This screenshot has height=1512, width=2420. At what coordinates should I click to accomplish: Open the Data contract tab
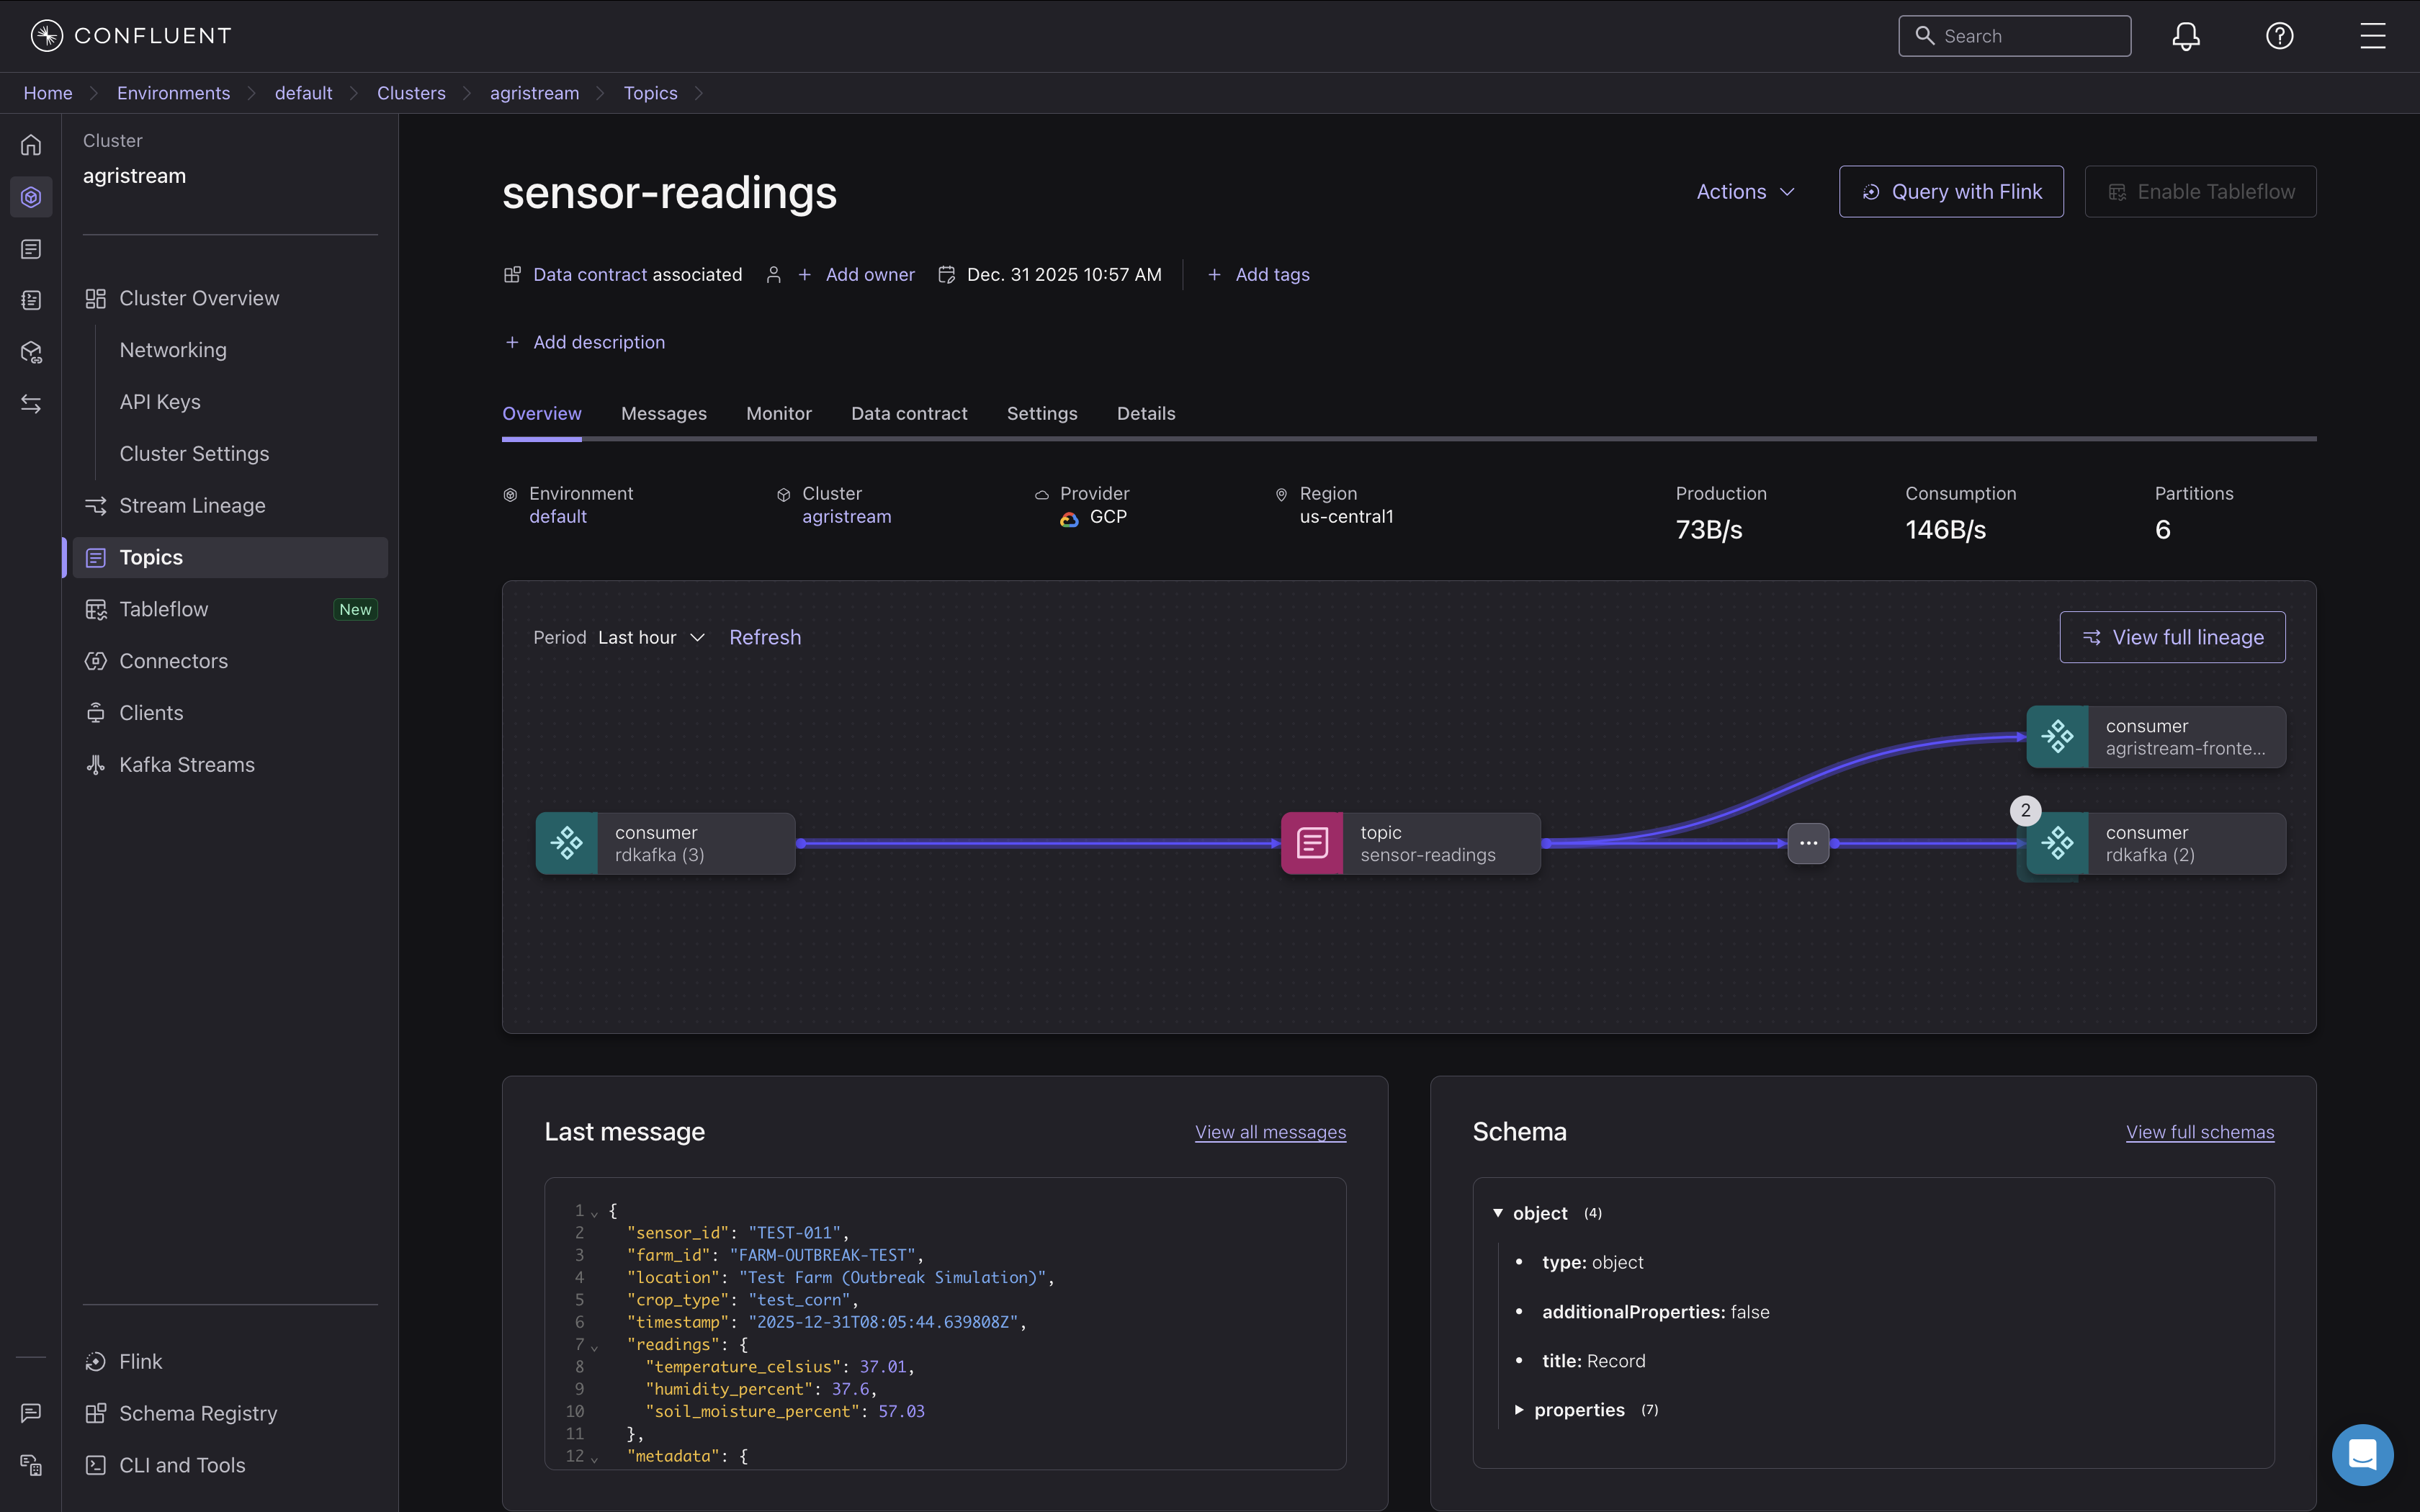(x=908, y=414)
